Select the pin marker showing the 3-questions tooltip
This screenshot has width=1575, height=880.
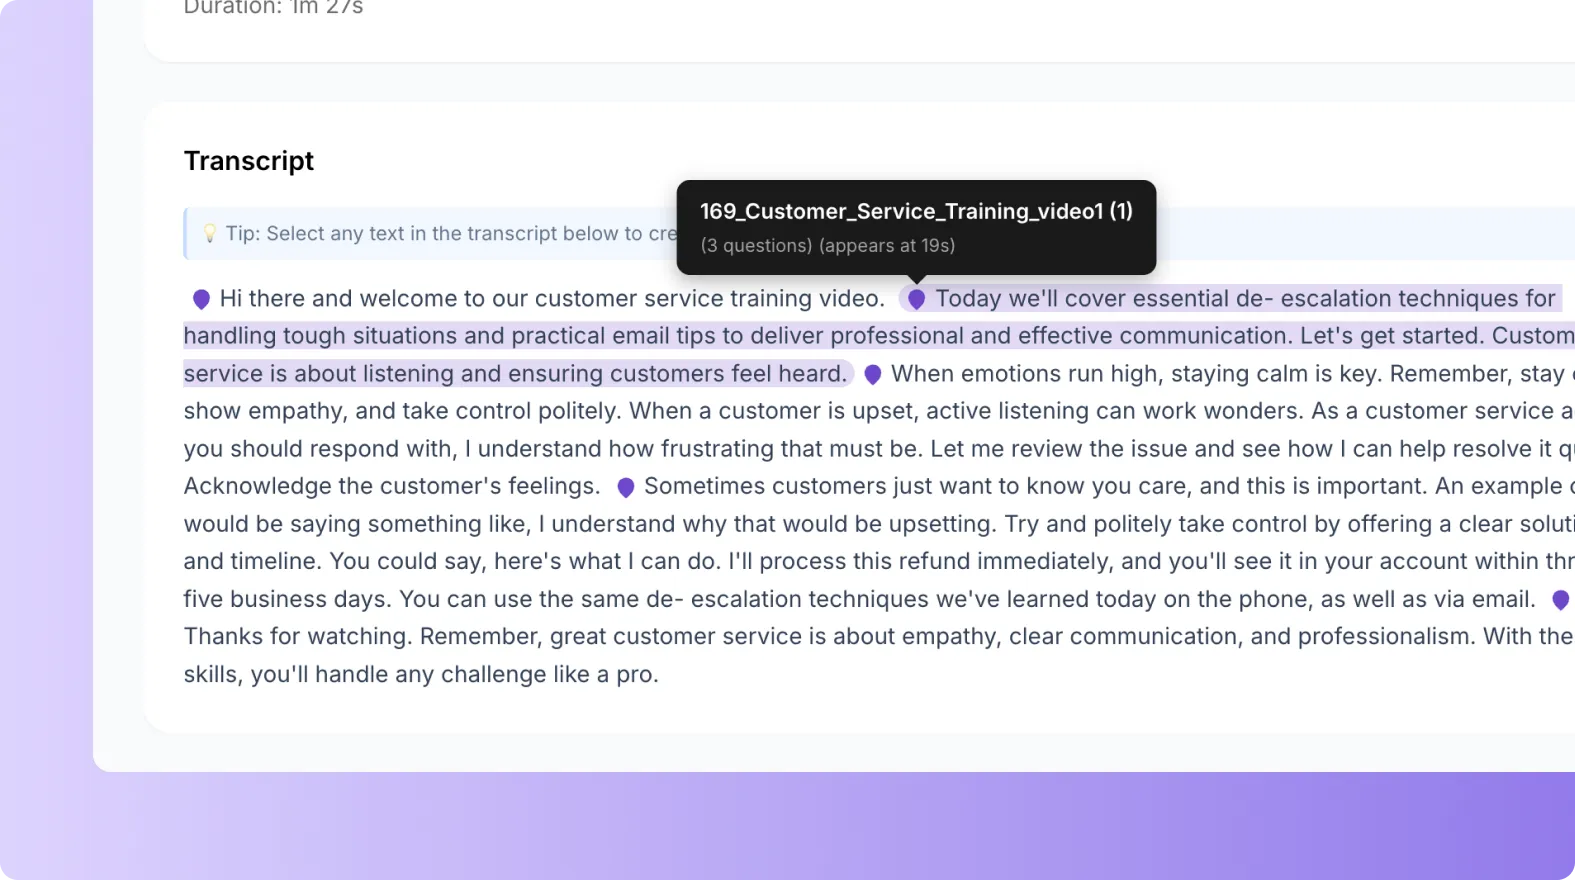click(915, 298)
